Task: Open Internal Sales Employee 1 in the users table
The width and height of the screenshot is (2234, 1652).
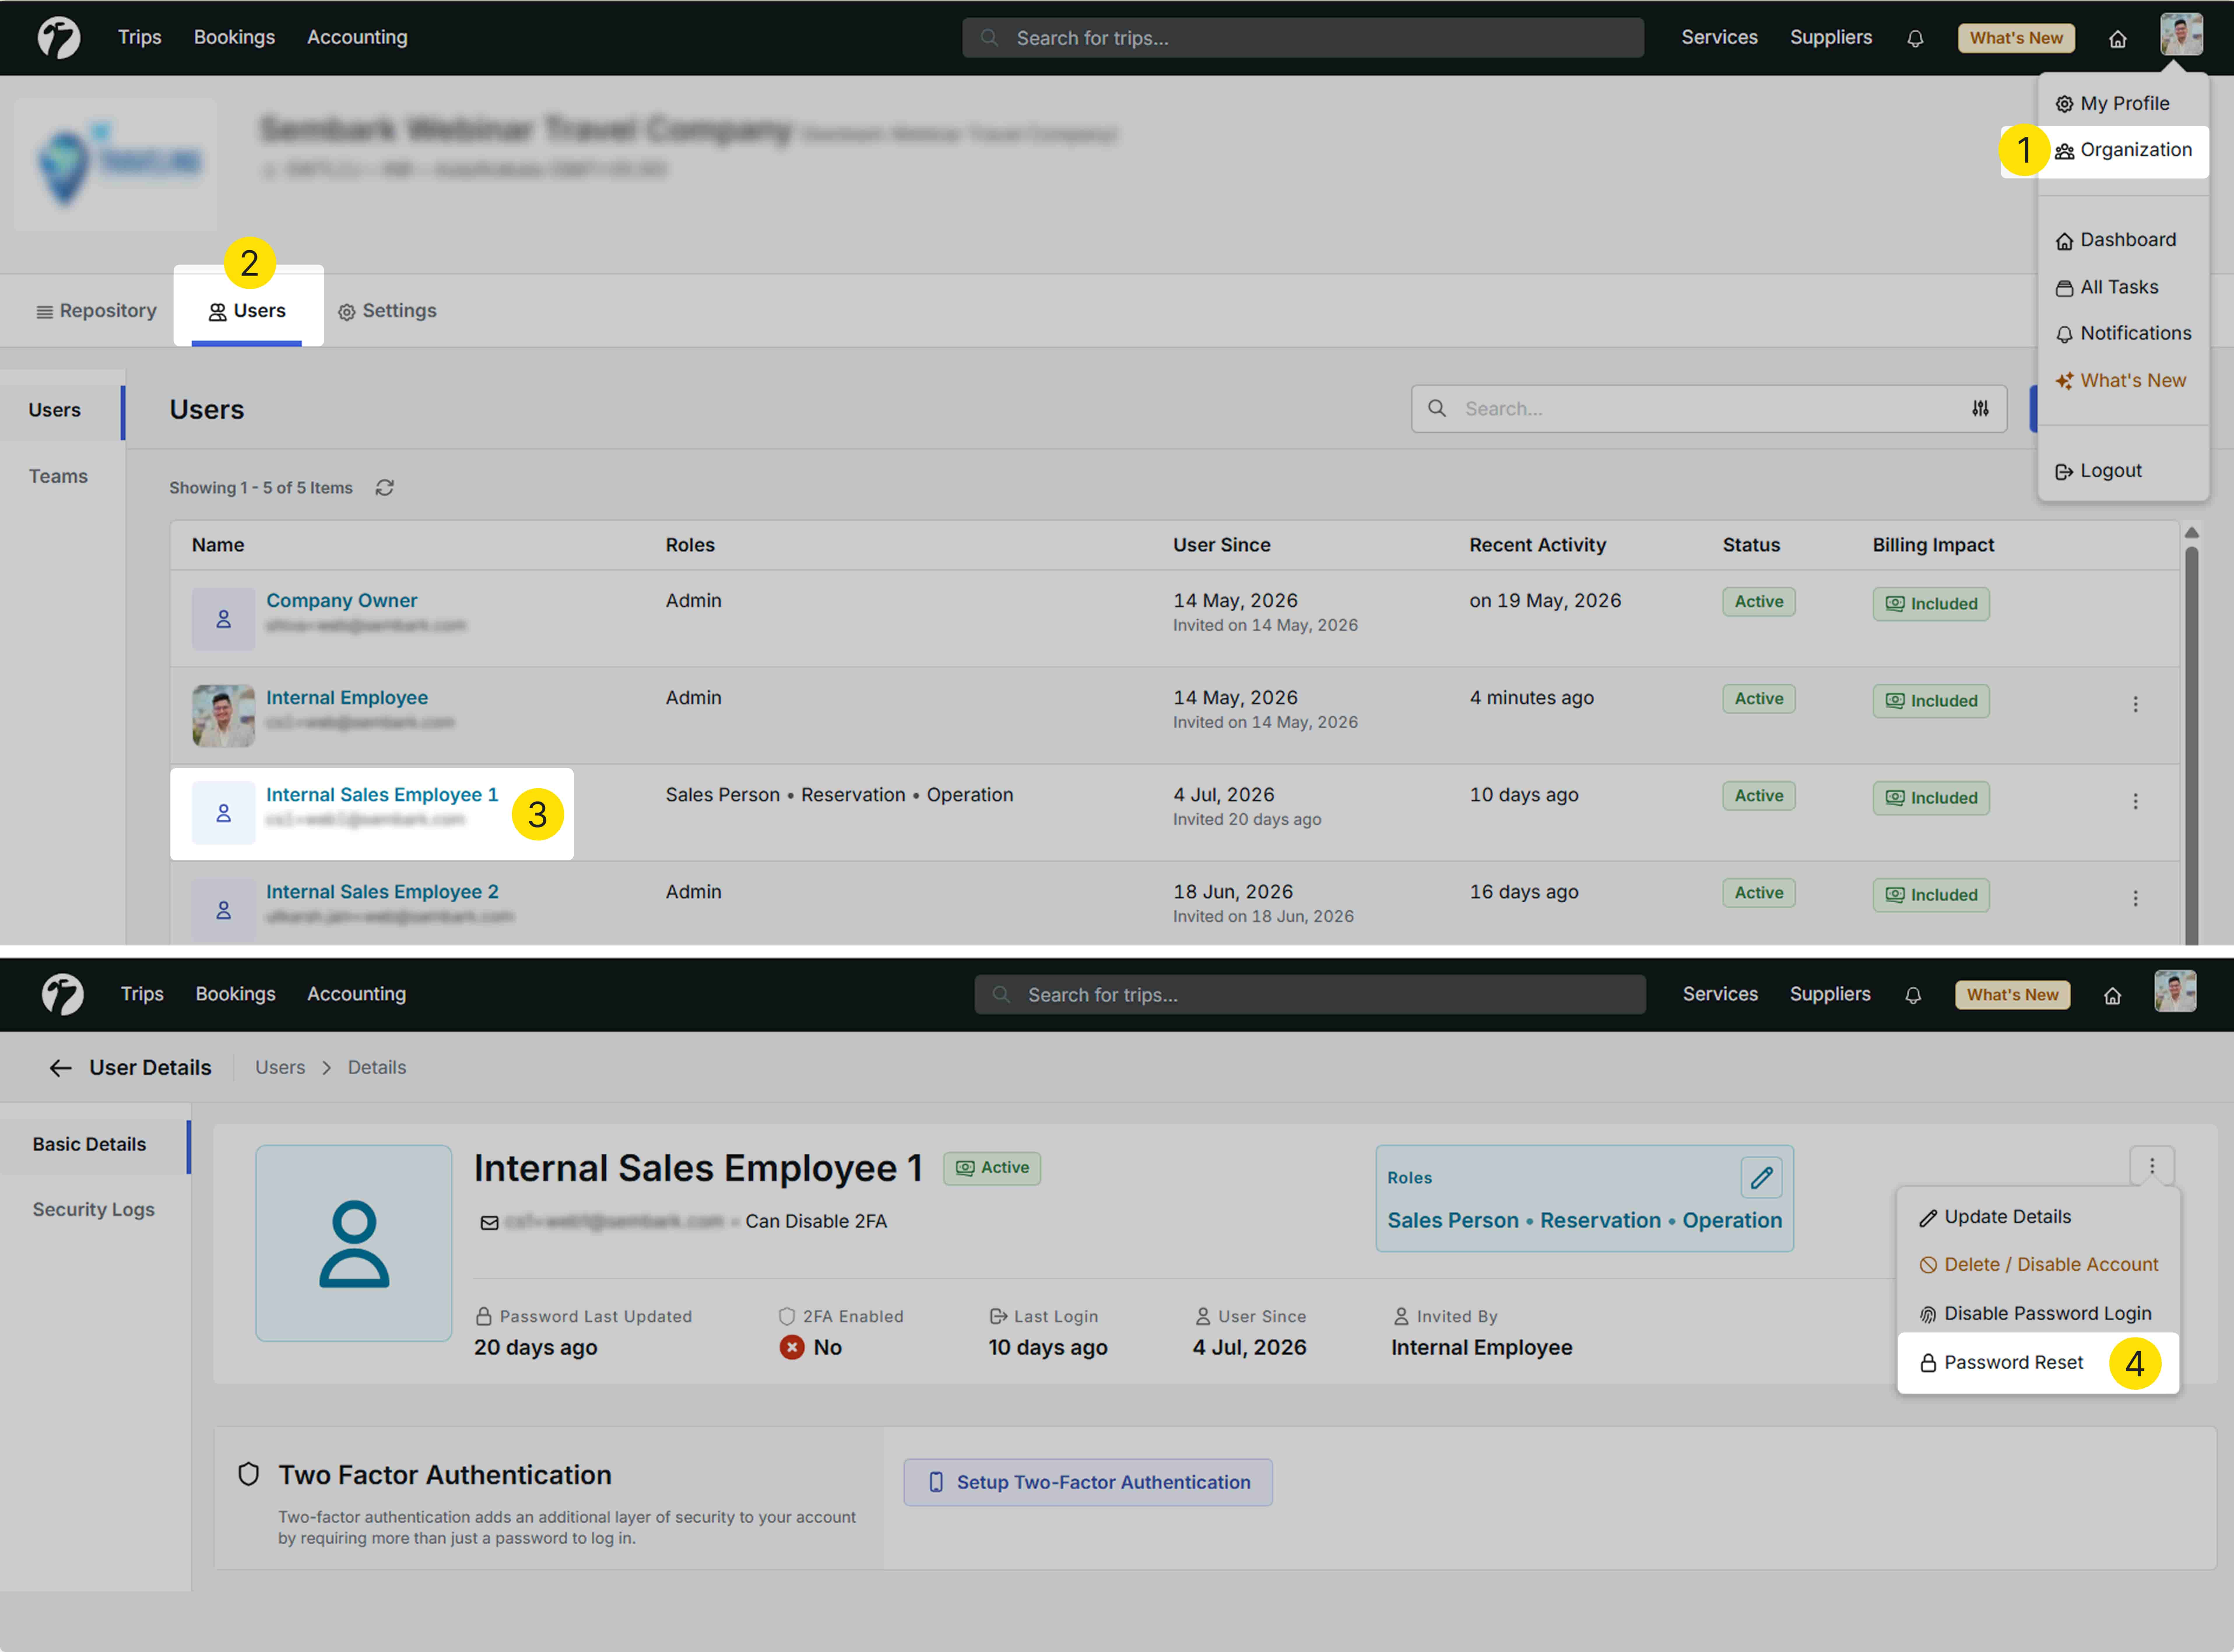Action: tap(382, 795)
